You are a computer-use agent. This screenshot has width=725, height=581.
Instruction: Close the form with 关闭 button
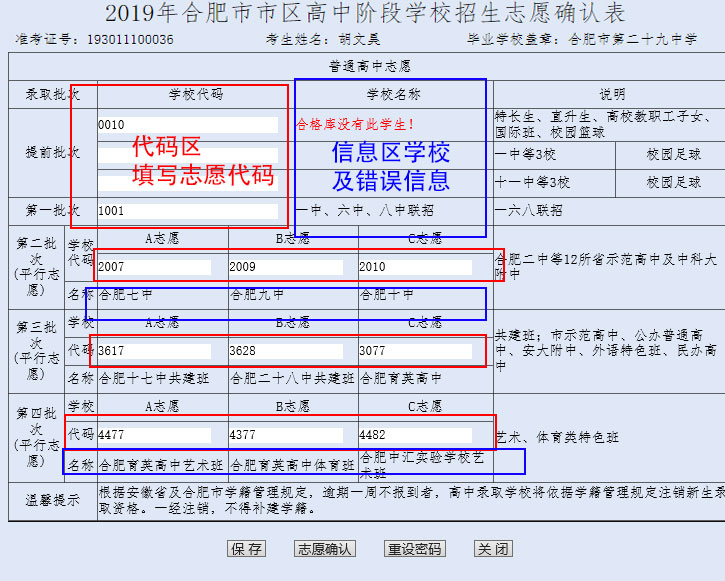pos(492,549)
